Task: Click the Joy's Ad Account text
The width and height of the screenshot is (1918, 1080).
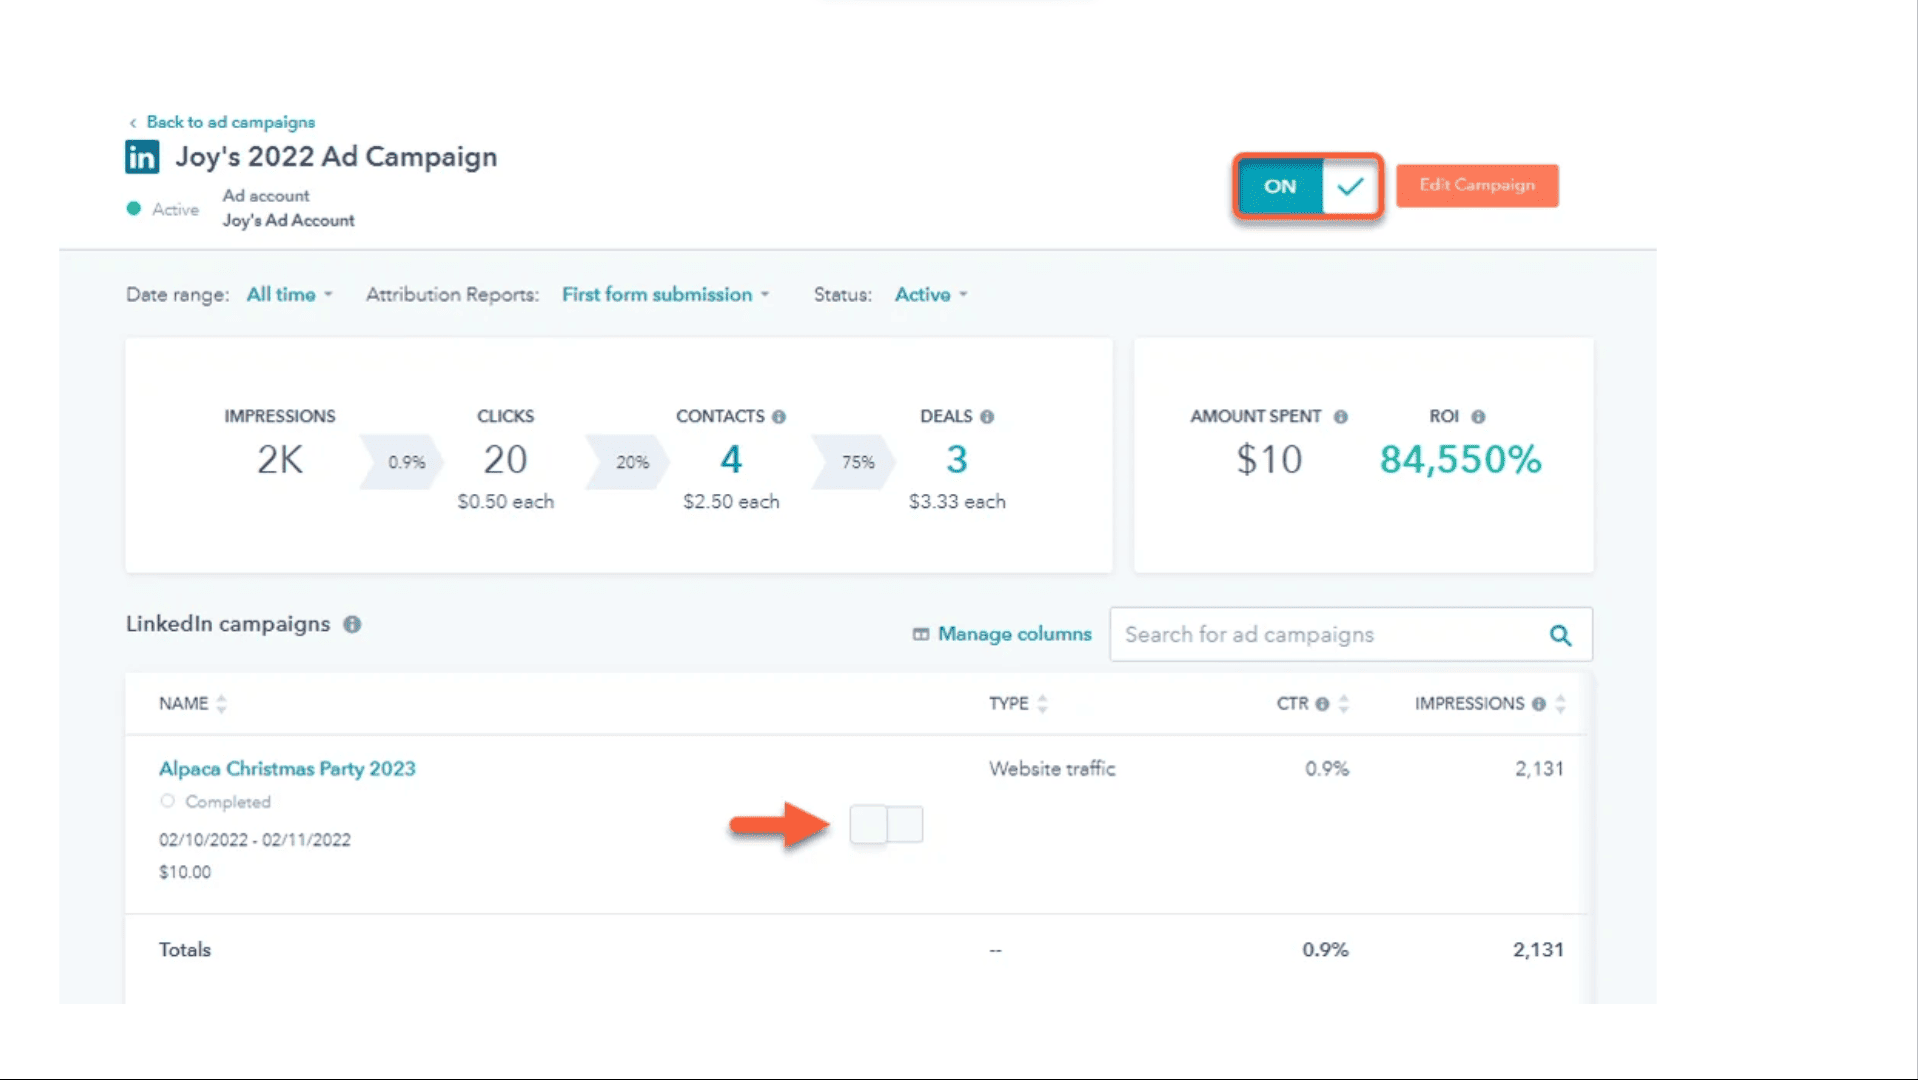Action: pos(288,220)
